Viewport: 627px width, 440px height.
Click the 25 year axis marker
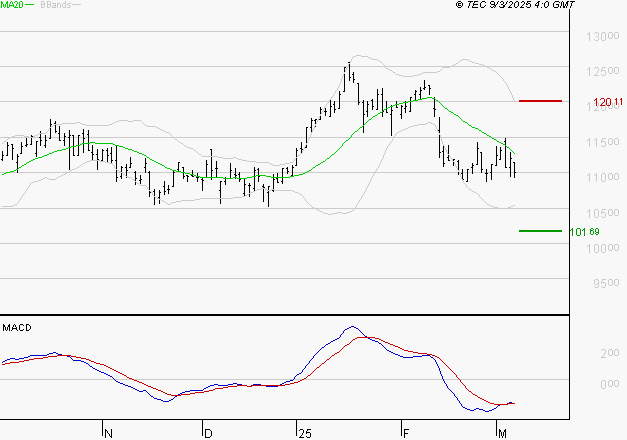305,434
